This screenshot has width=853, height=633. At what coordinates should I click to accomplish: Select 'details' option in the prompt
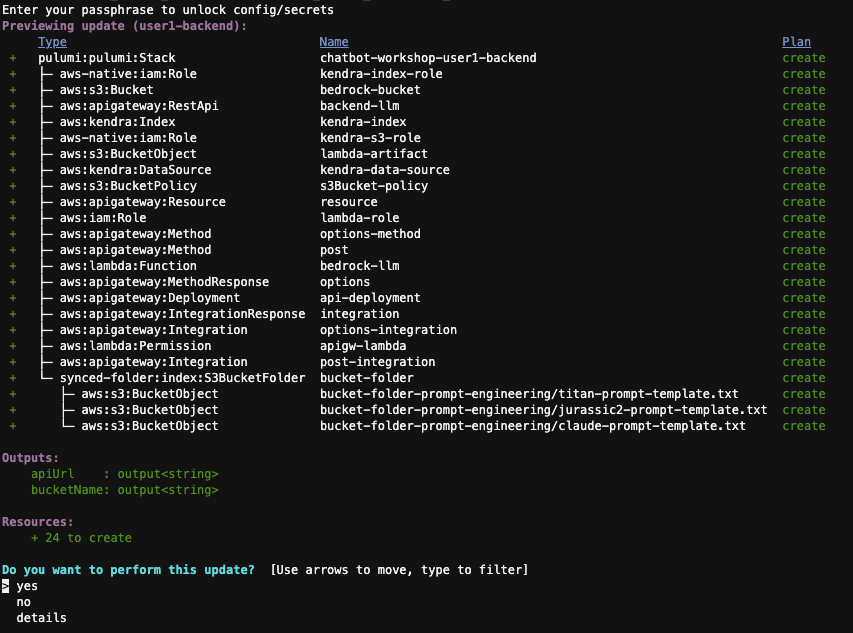[x=41, y=618]
